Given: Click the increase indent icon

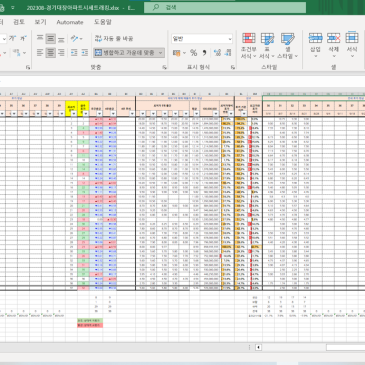Looking at the screenshot, I should (85, 52).
